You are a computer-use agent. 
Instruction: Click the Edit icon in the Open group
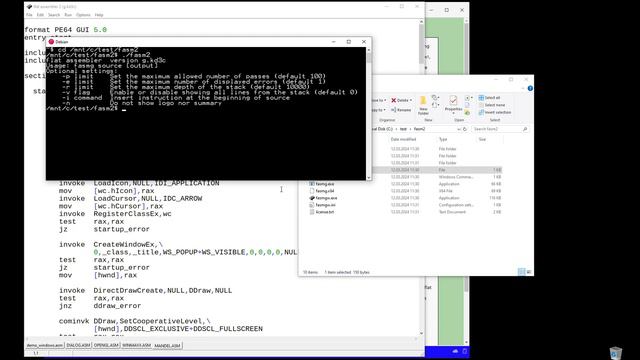[467, 105]
